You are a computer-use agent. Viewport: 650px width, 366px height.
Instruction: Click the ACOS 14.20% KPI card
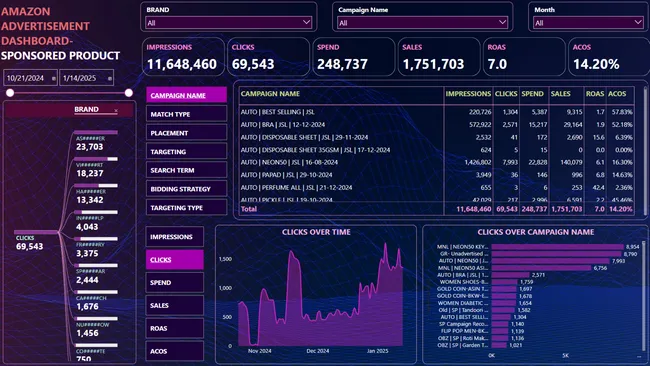[609, 57]
